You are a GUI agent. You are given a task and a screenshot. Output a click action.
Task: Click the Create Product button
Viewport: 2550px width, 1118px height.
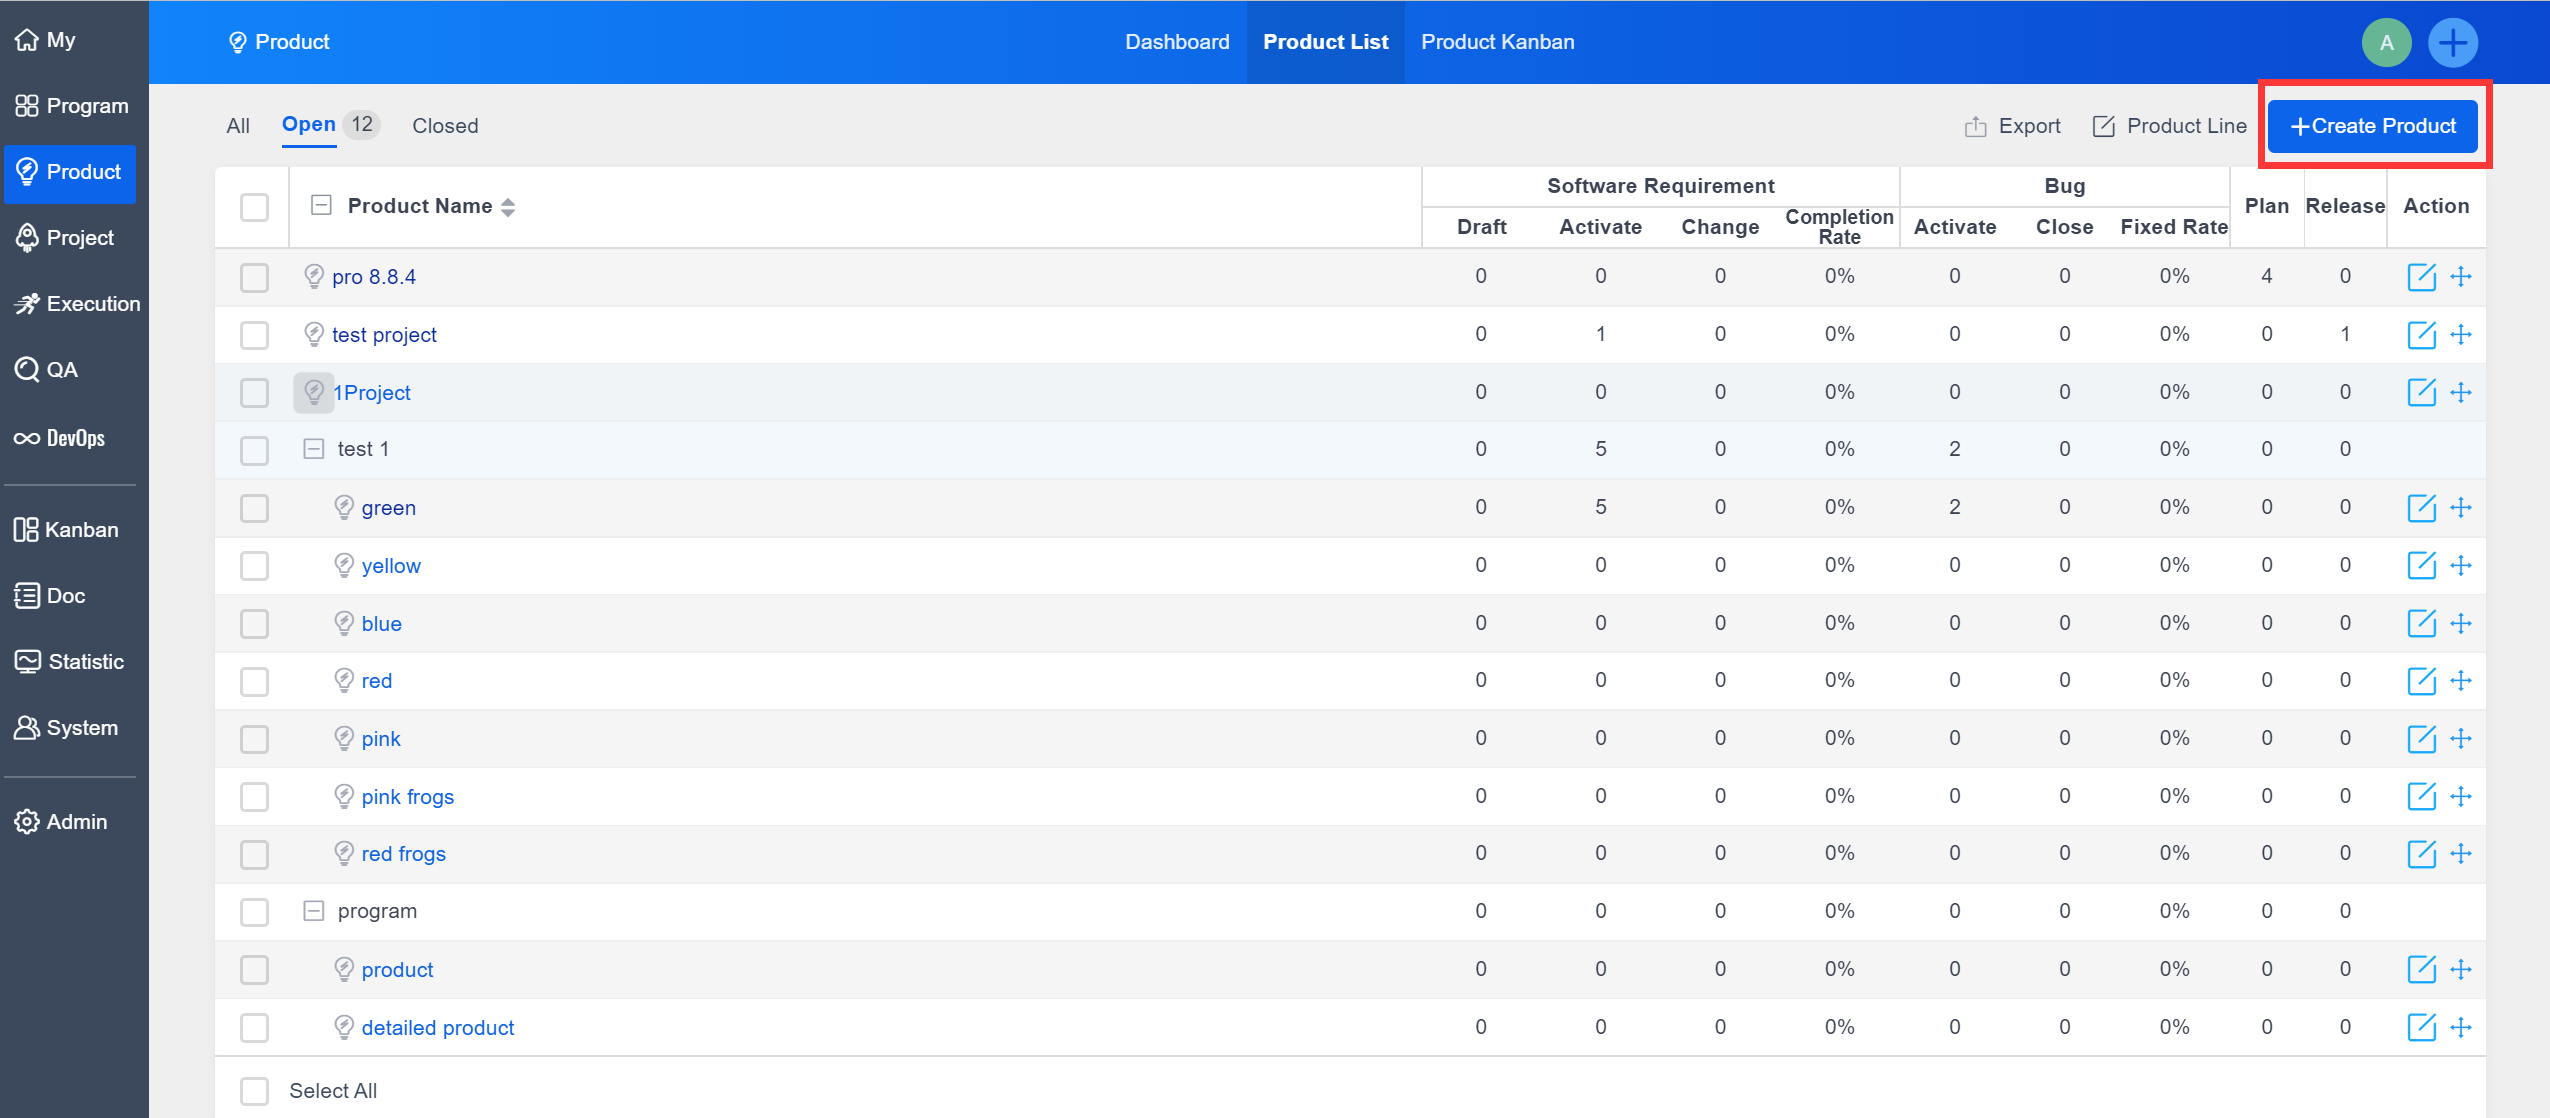pos(2372,126)
